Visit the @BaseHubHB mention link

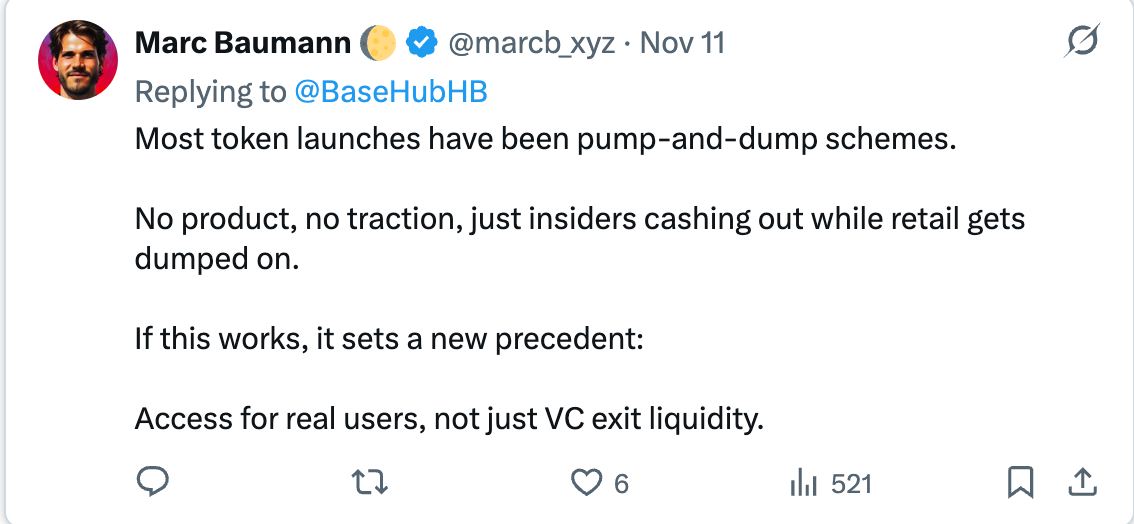(x=391, y=92)
